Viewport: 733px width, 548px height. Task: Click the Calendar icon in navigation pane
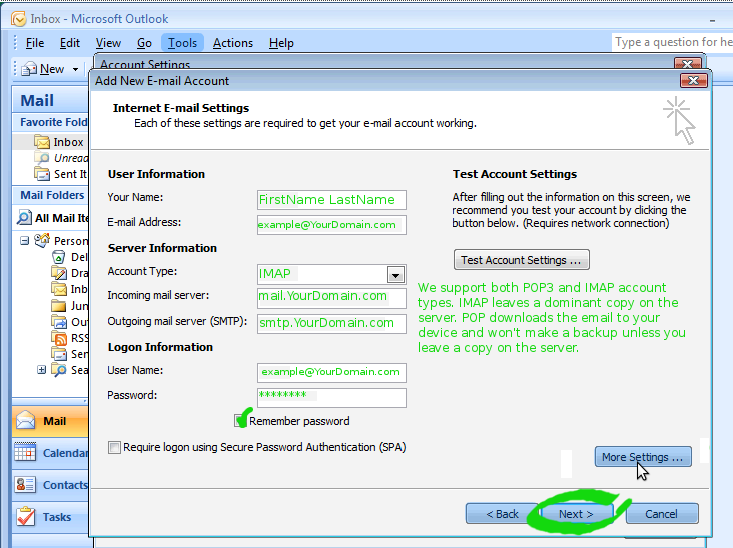pyautogui.click(x=25, y=453)
